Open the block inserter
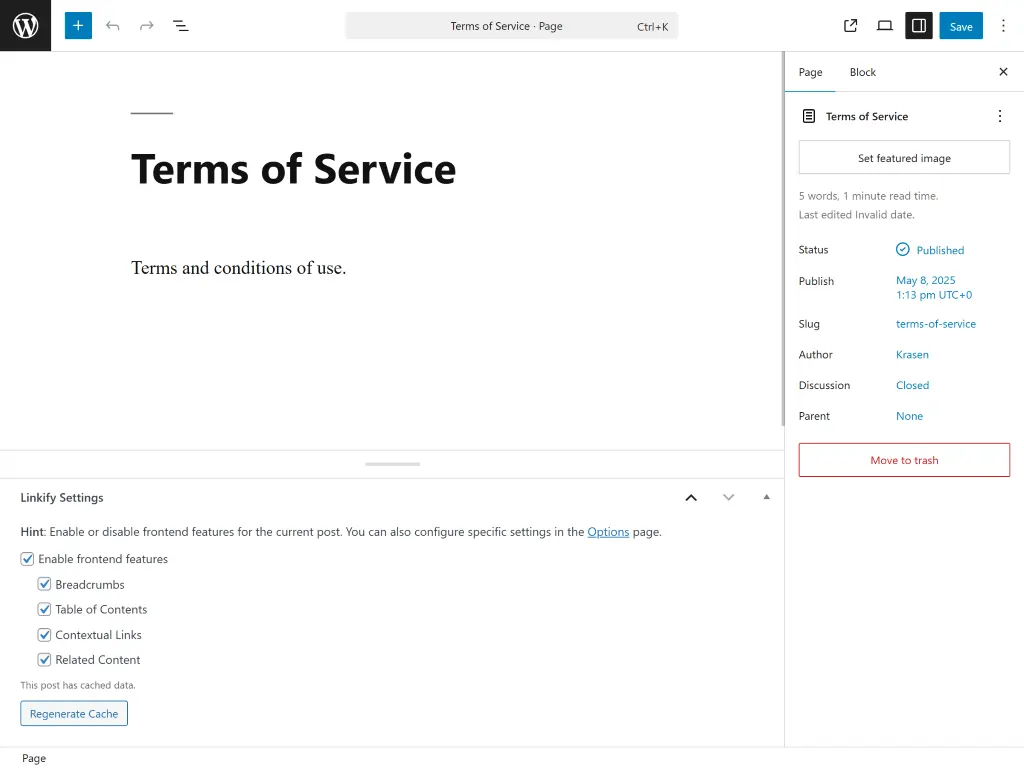 pyautogui.click(x=78, y=25)
